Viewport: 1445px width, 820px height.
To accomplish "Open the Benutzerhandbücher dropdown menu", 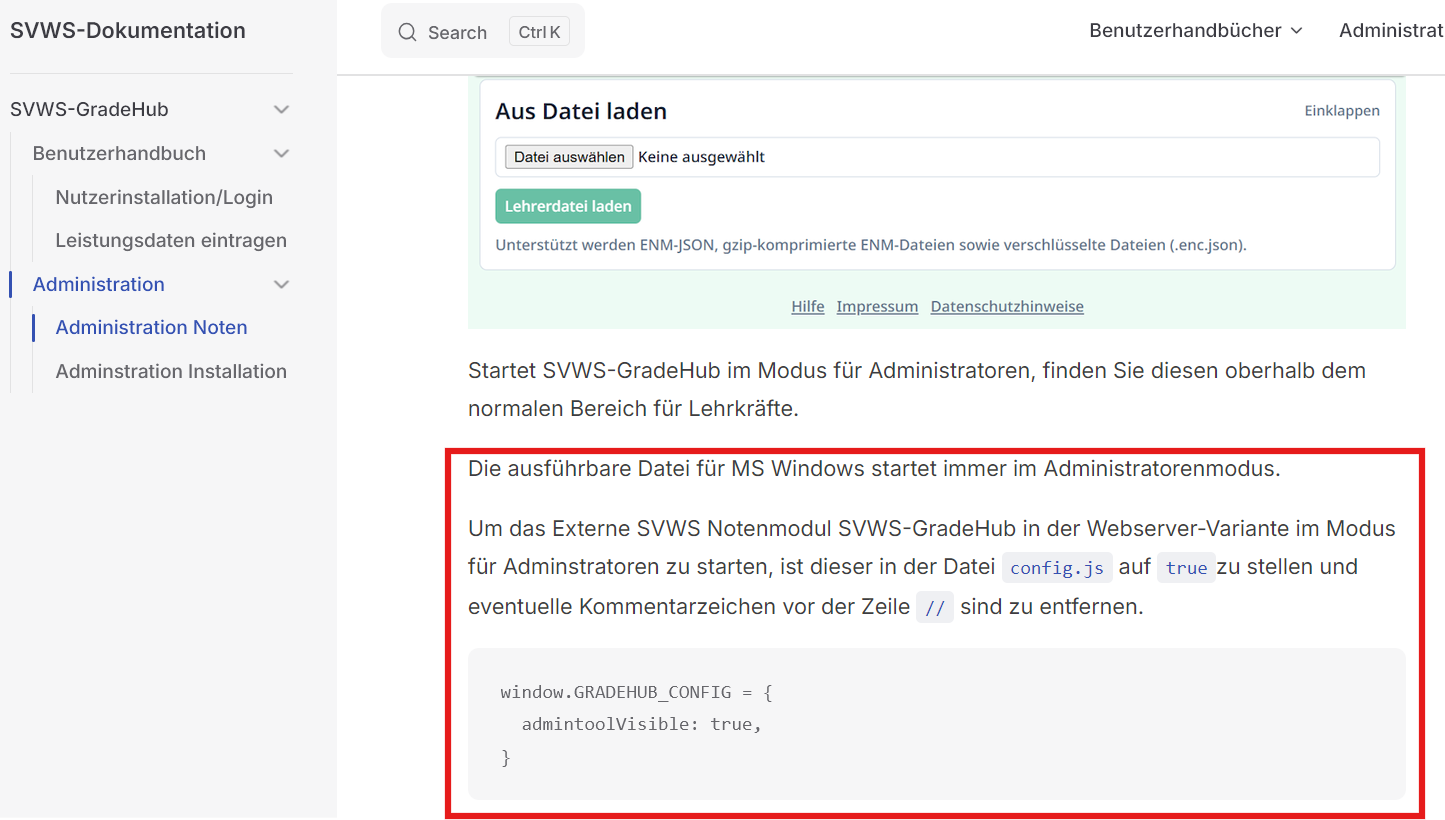I will coord(1196,30).
